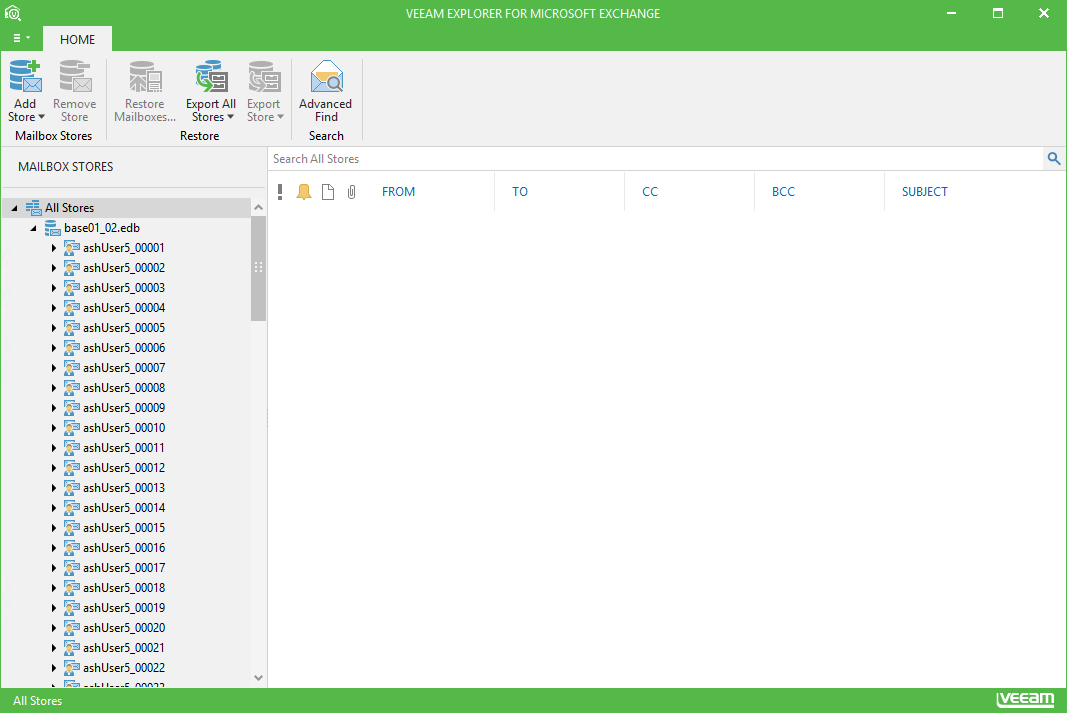Screen dimensions: 1067x713
Task: Click the All Stores tree icon
Action: click(33, 208)
